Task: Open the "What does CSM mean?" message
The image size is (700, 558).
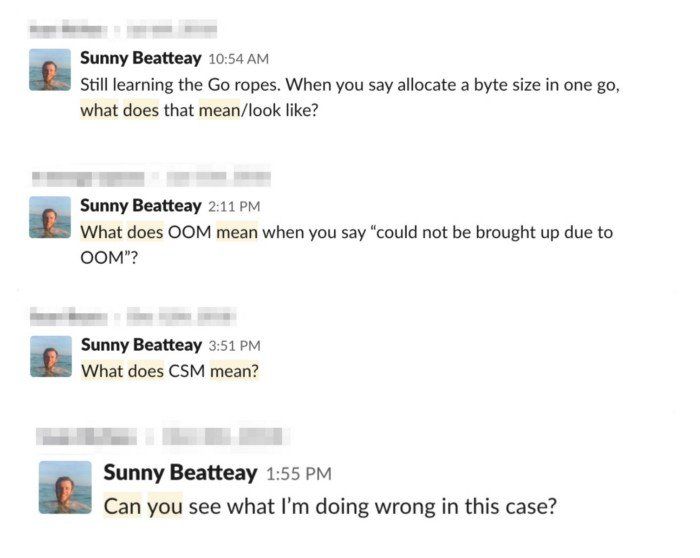Action: tap(170, 371)
